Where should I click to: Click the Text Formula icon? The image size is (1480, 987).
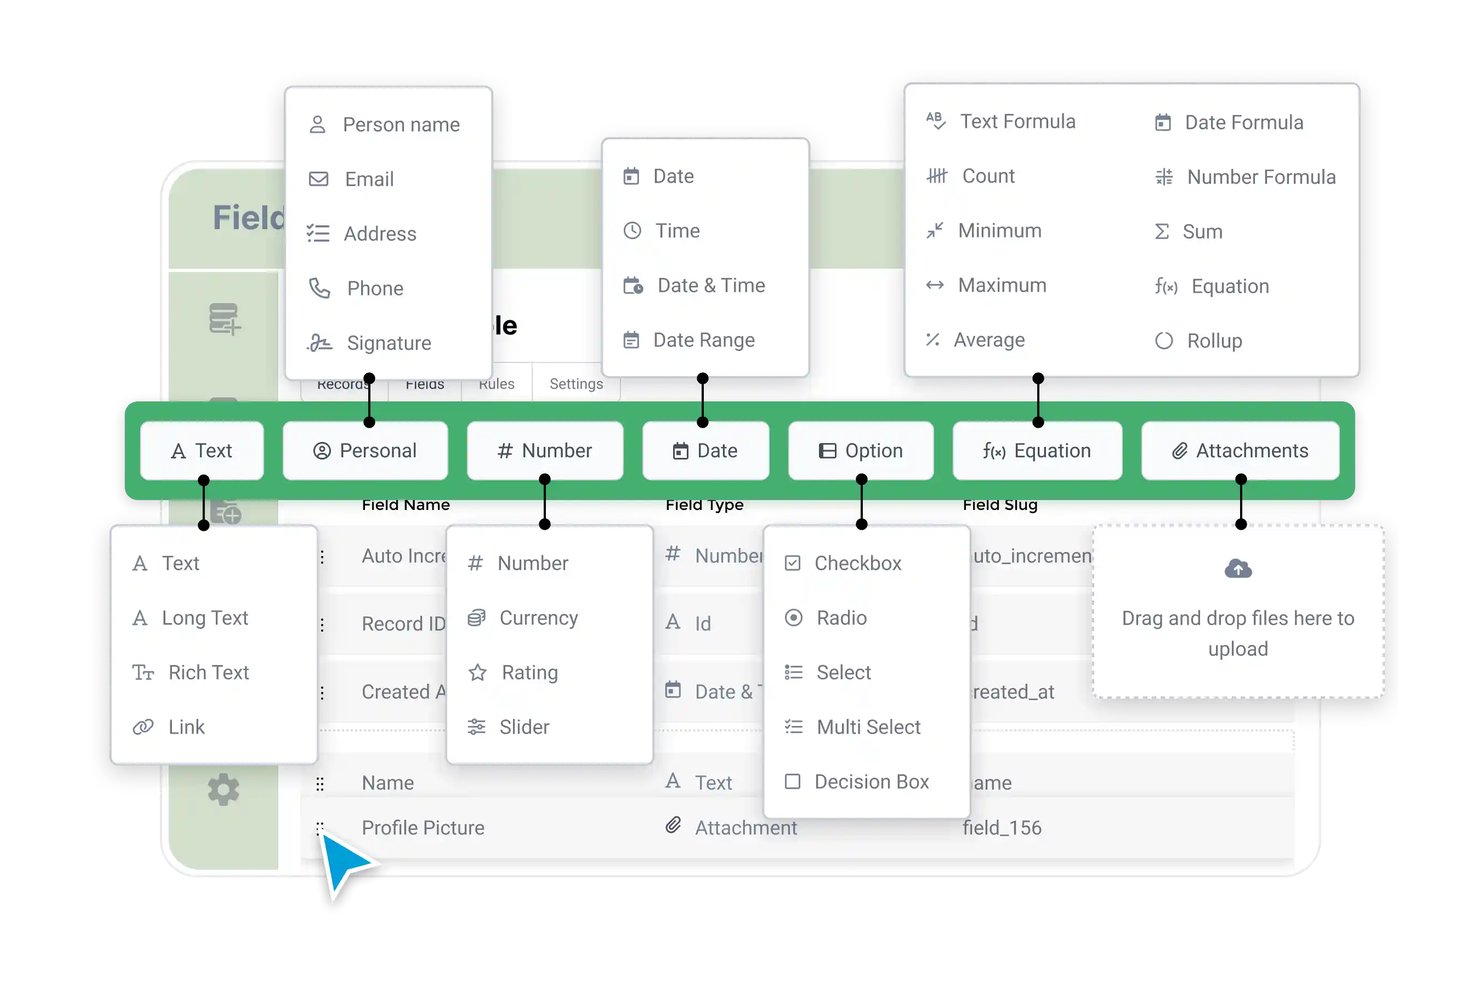click(x=936, y=121)
